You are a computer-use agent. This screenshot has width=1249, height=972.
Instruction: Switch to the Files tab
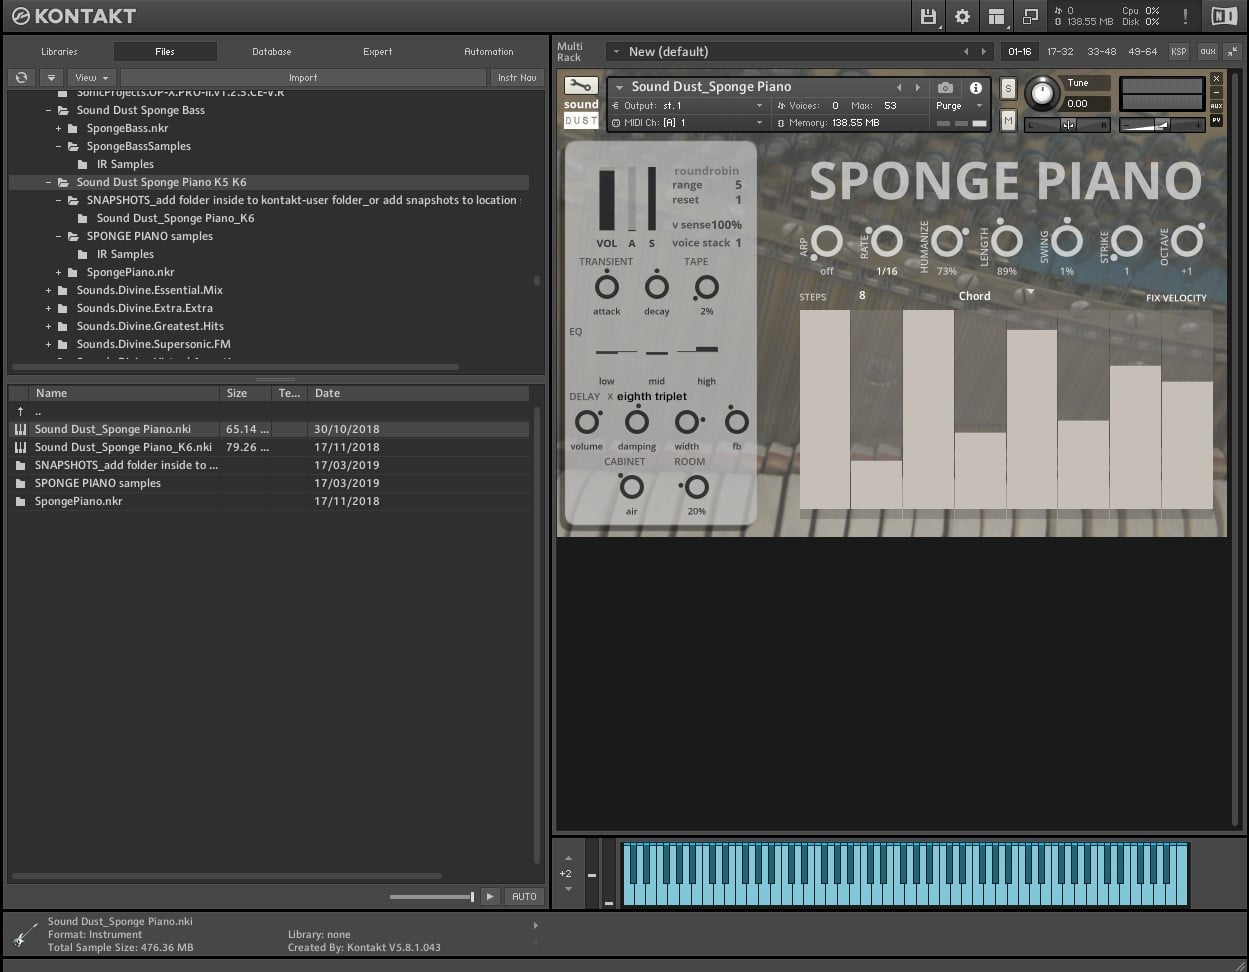165,51
